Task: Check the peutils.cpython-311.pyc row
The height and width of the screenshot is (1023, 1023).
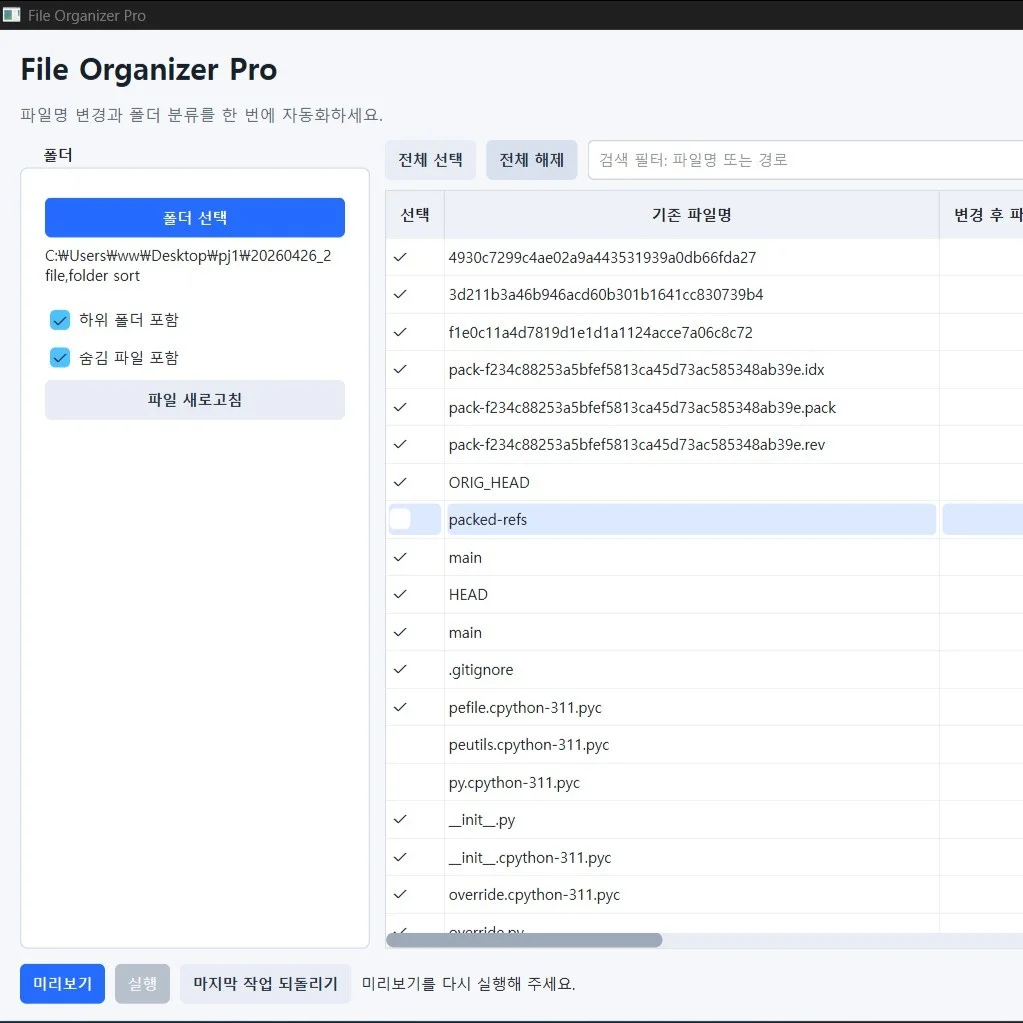Action: [x=400, y=744]
